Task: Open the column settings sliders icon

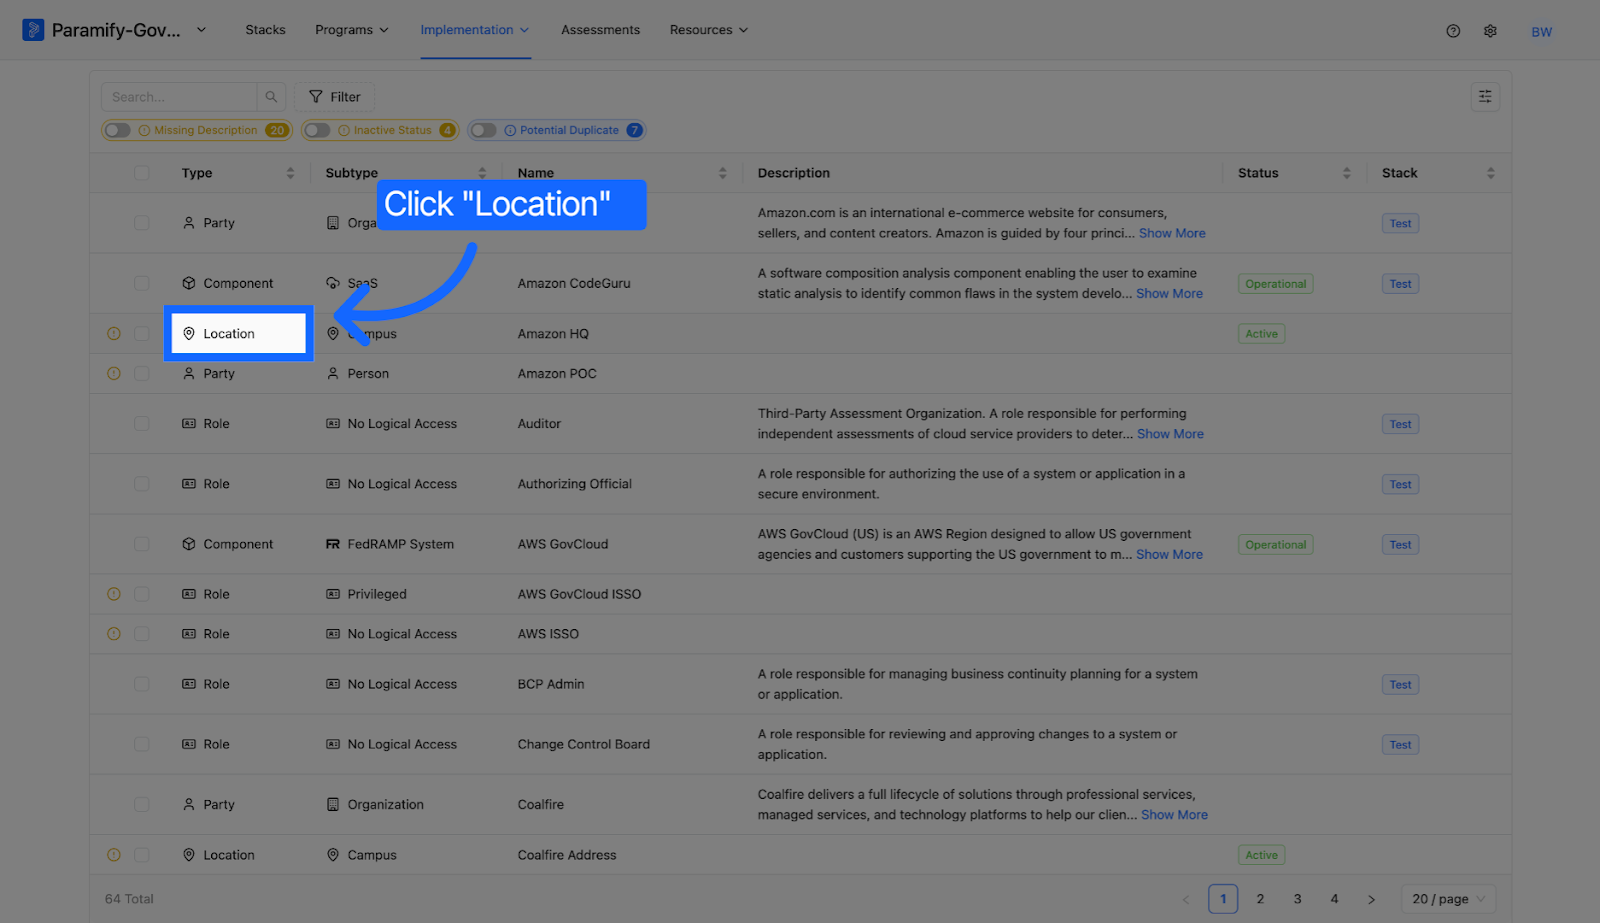Action: click(1485, 97)
